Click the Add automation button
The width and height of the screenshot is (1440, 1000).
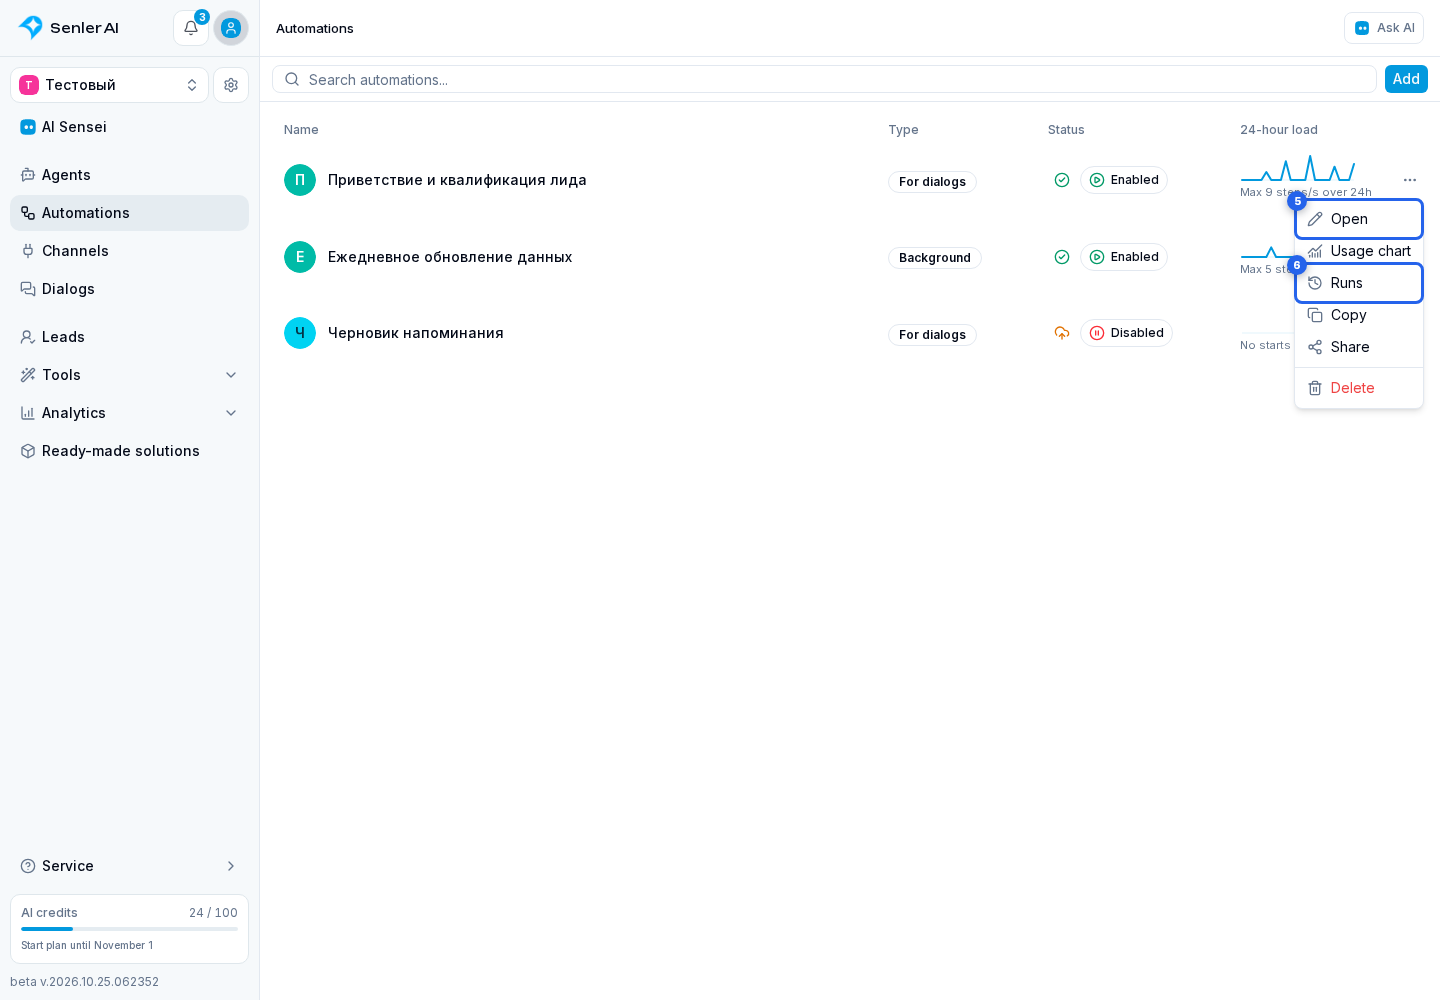pyautogui.click(x=1406, y=79)
